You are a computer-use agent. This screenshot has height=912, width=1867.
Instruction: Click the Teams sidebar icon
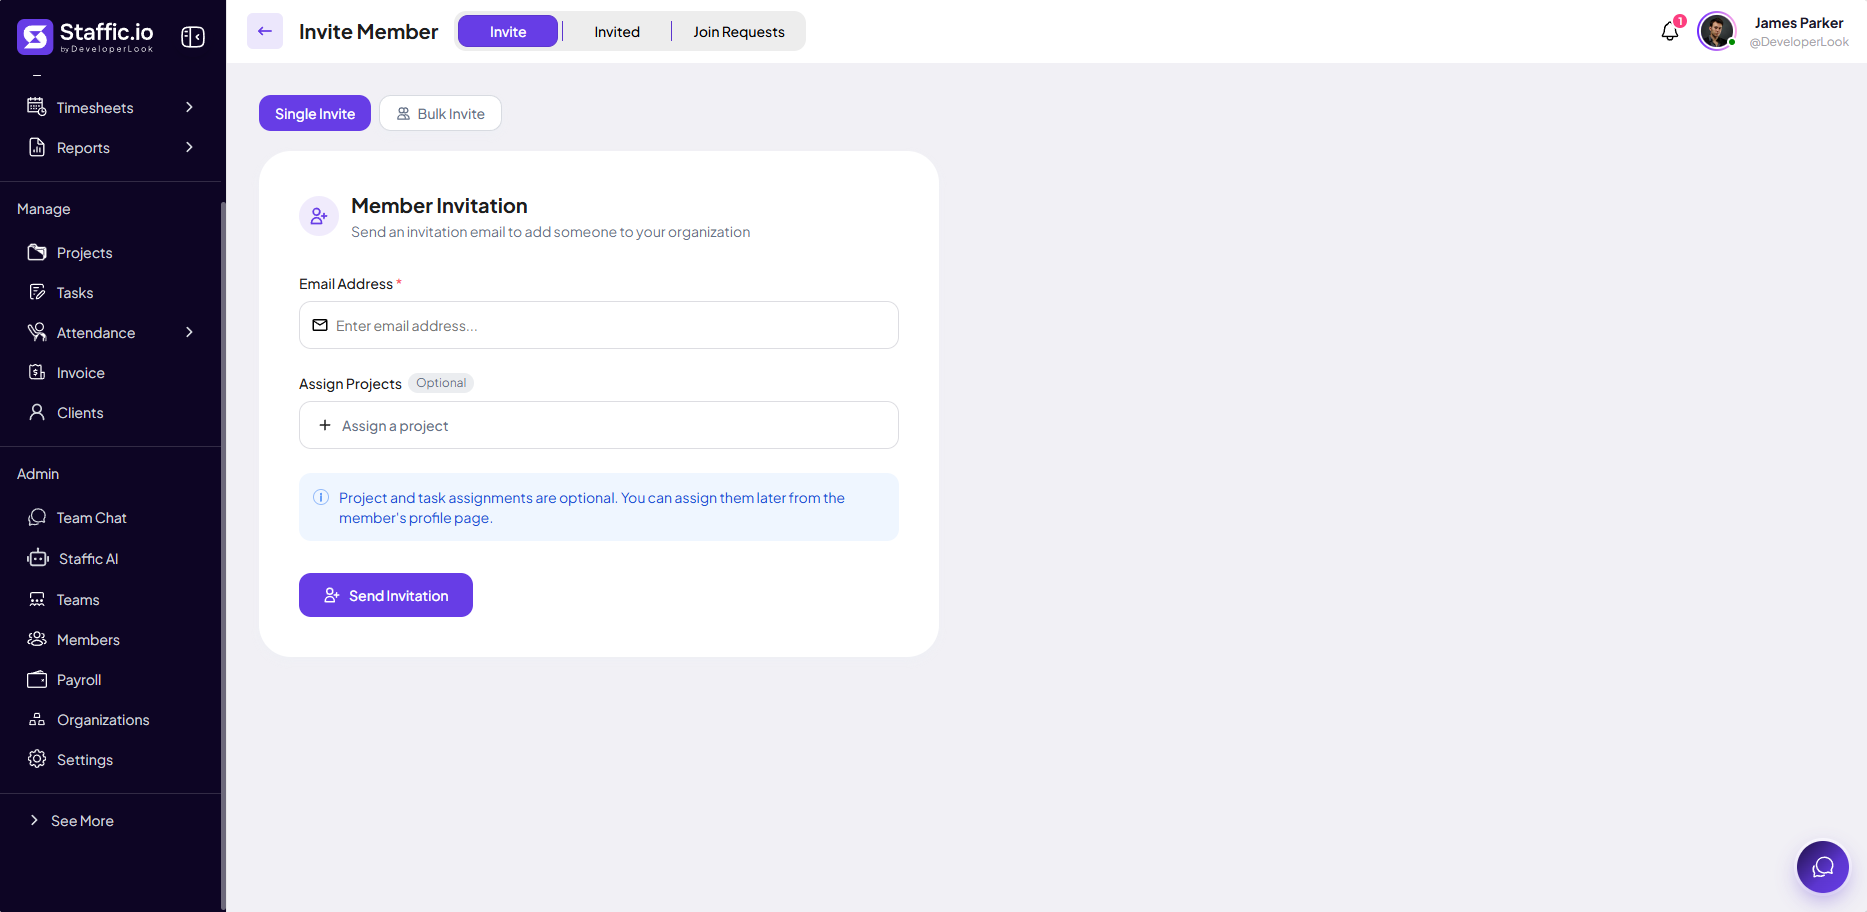click(x=37, y=599)
